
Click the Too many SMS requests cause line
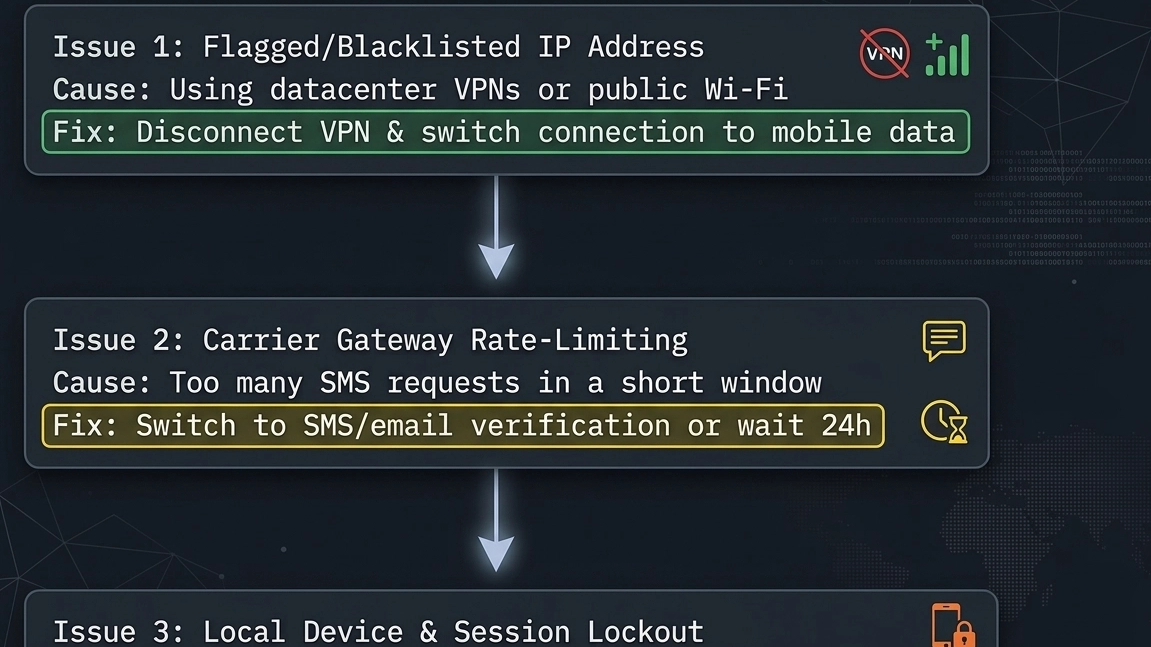point(437,383)
